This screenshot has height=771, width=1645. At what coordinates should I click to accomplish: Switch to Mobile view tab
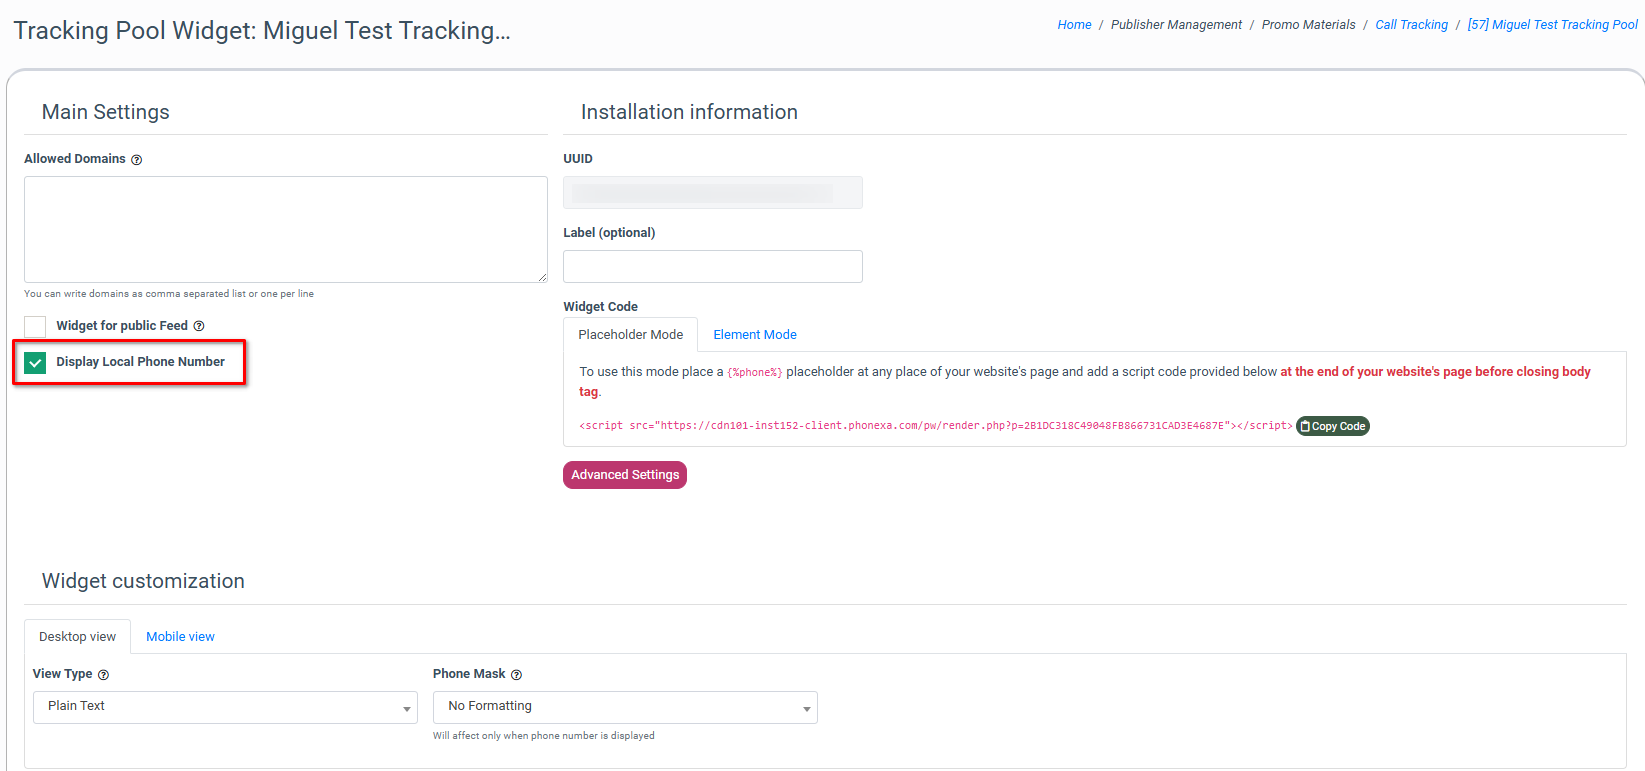tap(180, 637)
